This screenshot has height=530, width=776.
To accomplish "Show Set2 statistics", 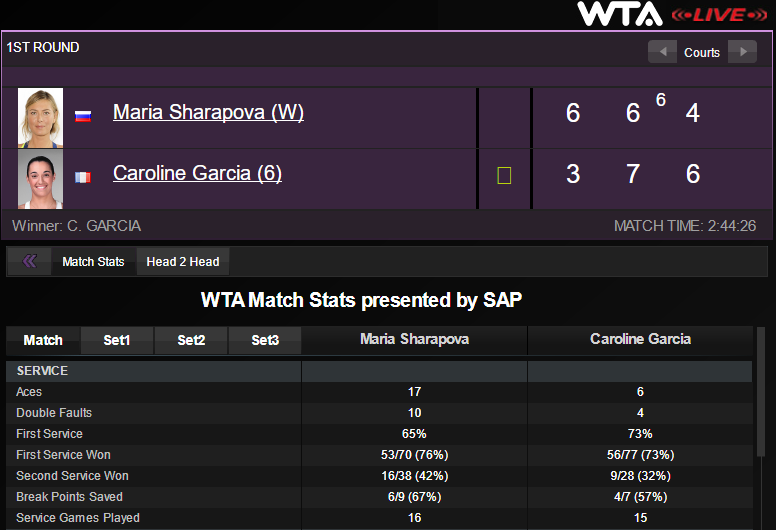I will [191, 340].
